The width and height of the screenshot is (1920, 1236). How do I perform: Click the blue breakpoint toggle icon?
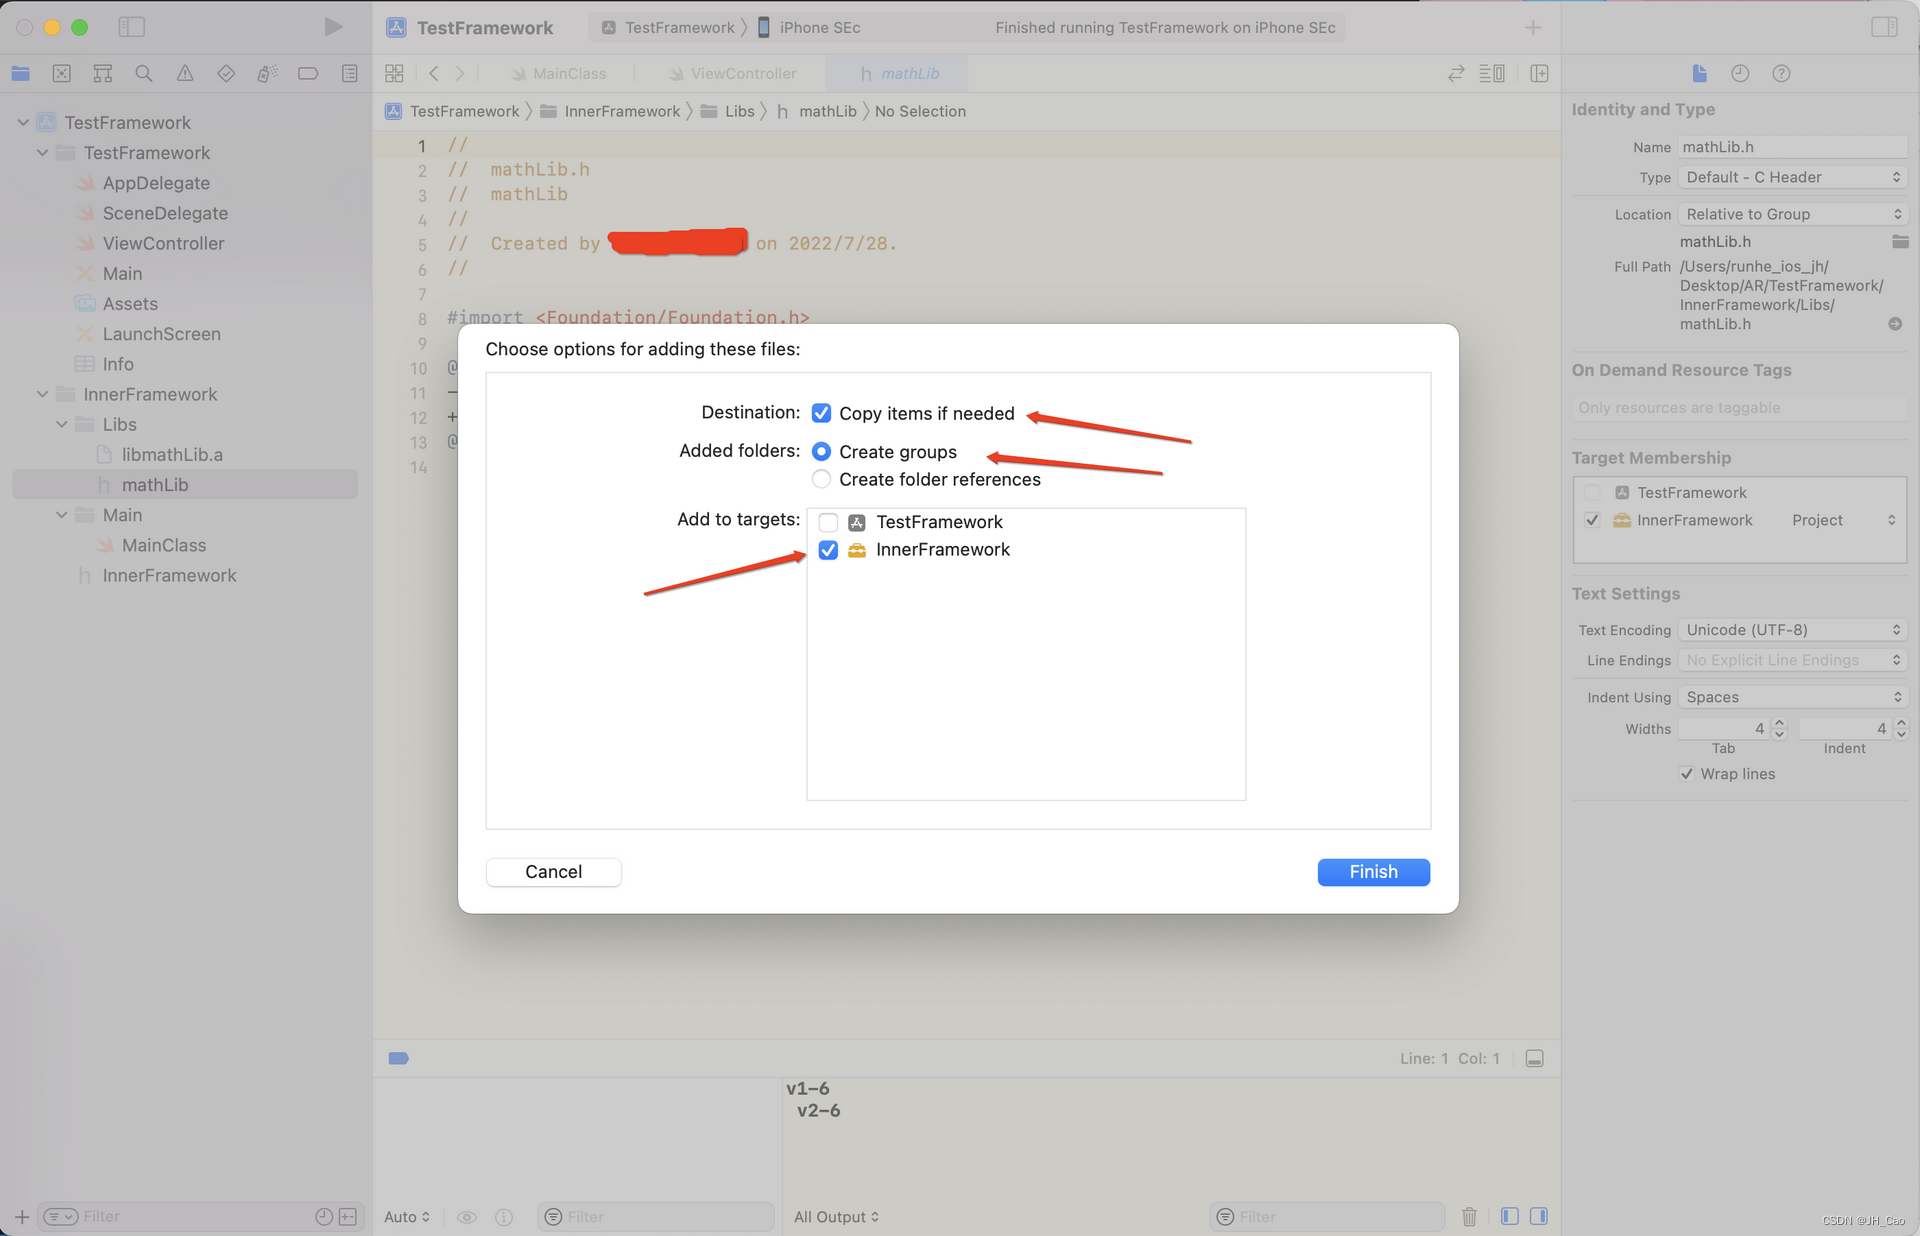click(398, 1058)
